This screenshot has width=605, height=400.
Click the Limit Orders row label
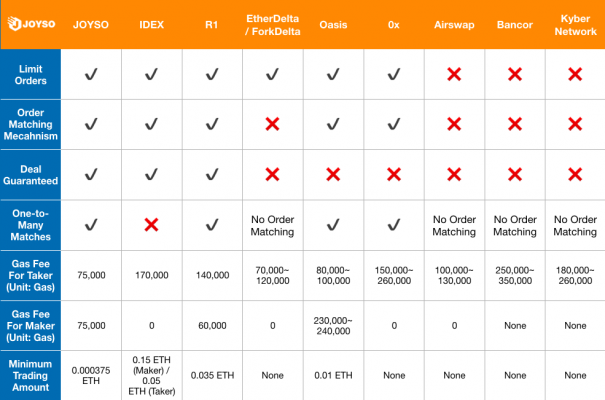(30, 74)
